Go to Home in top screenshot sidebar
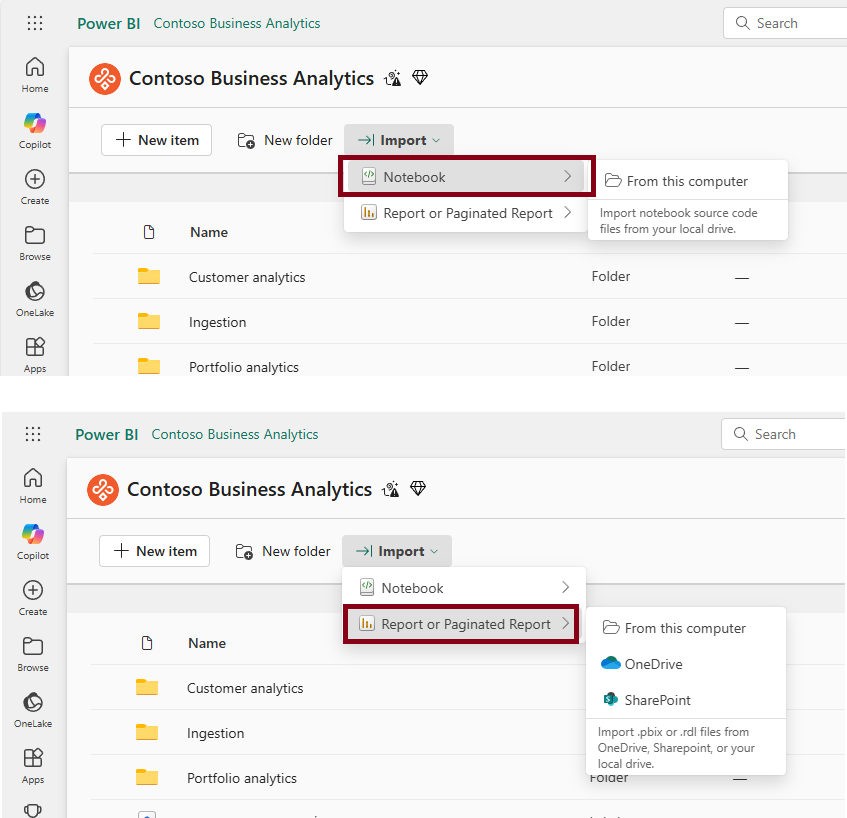Image resolution: width=847 pixels, height=818 pixels. click(35, 75)
